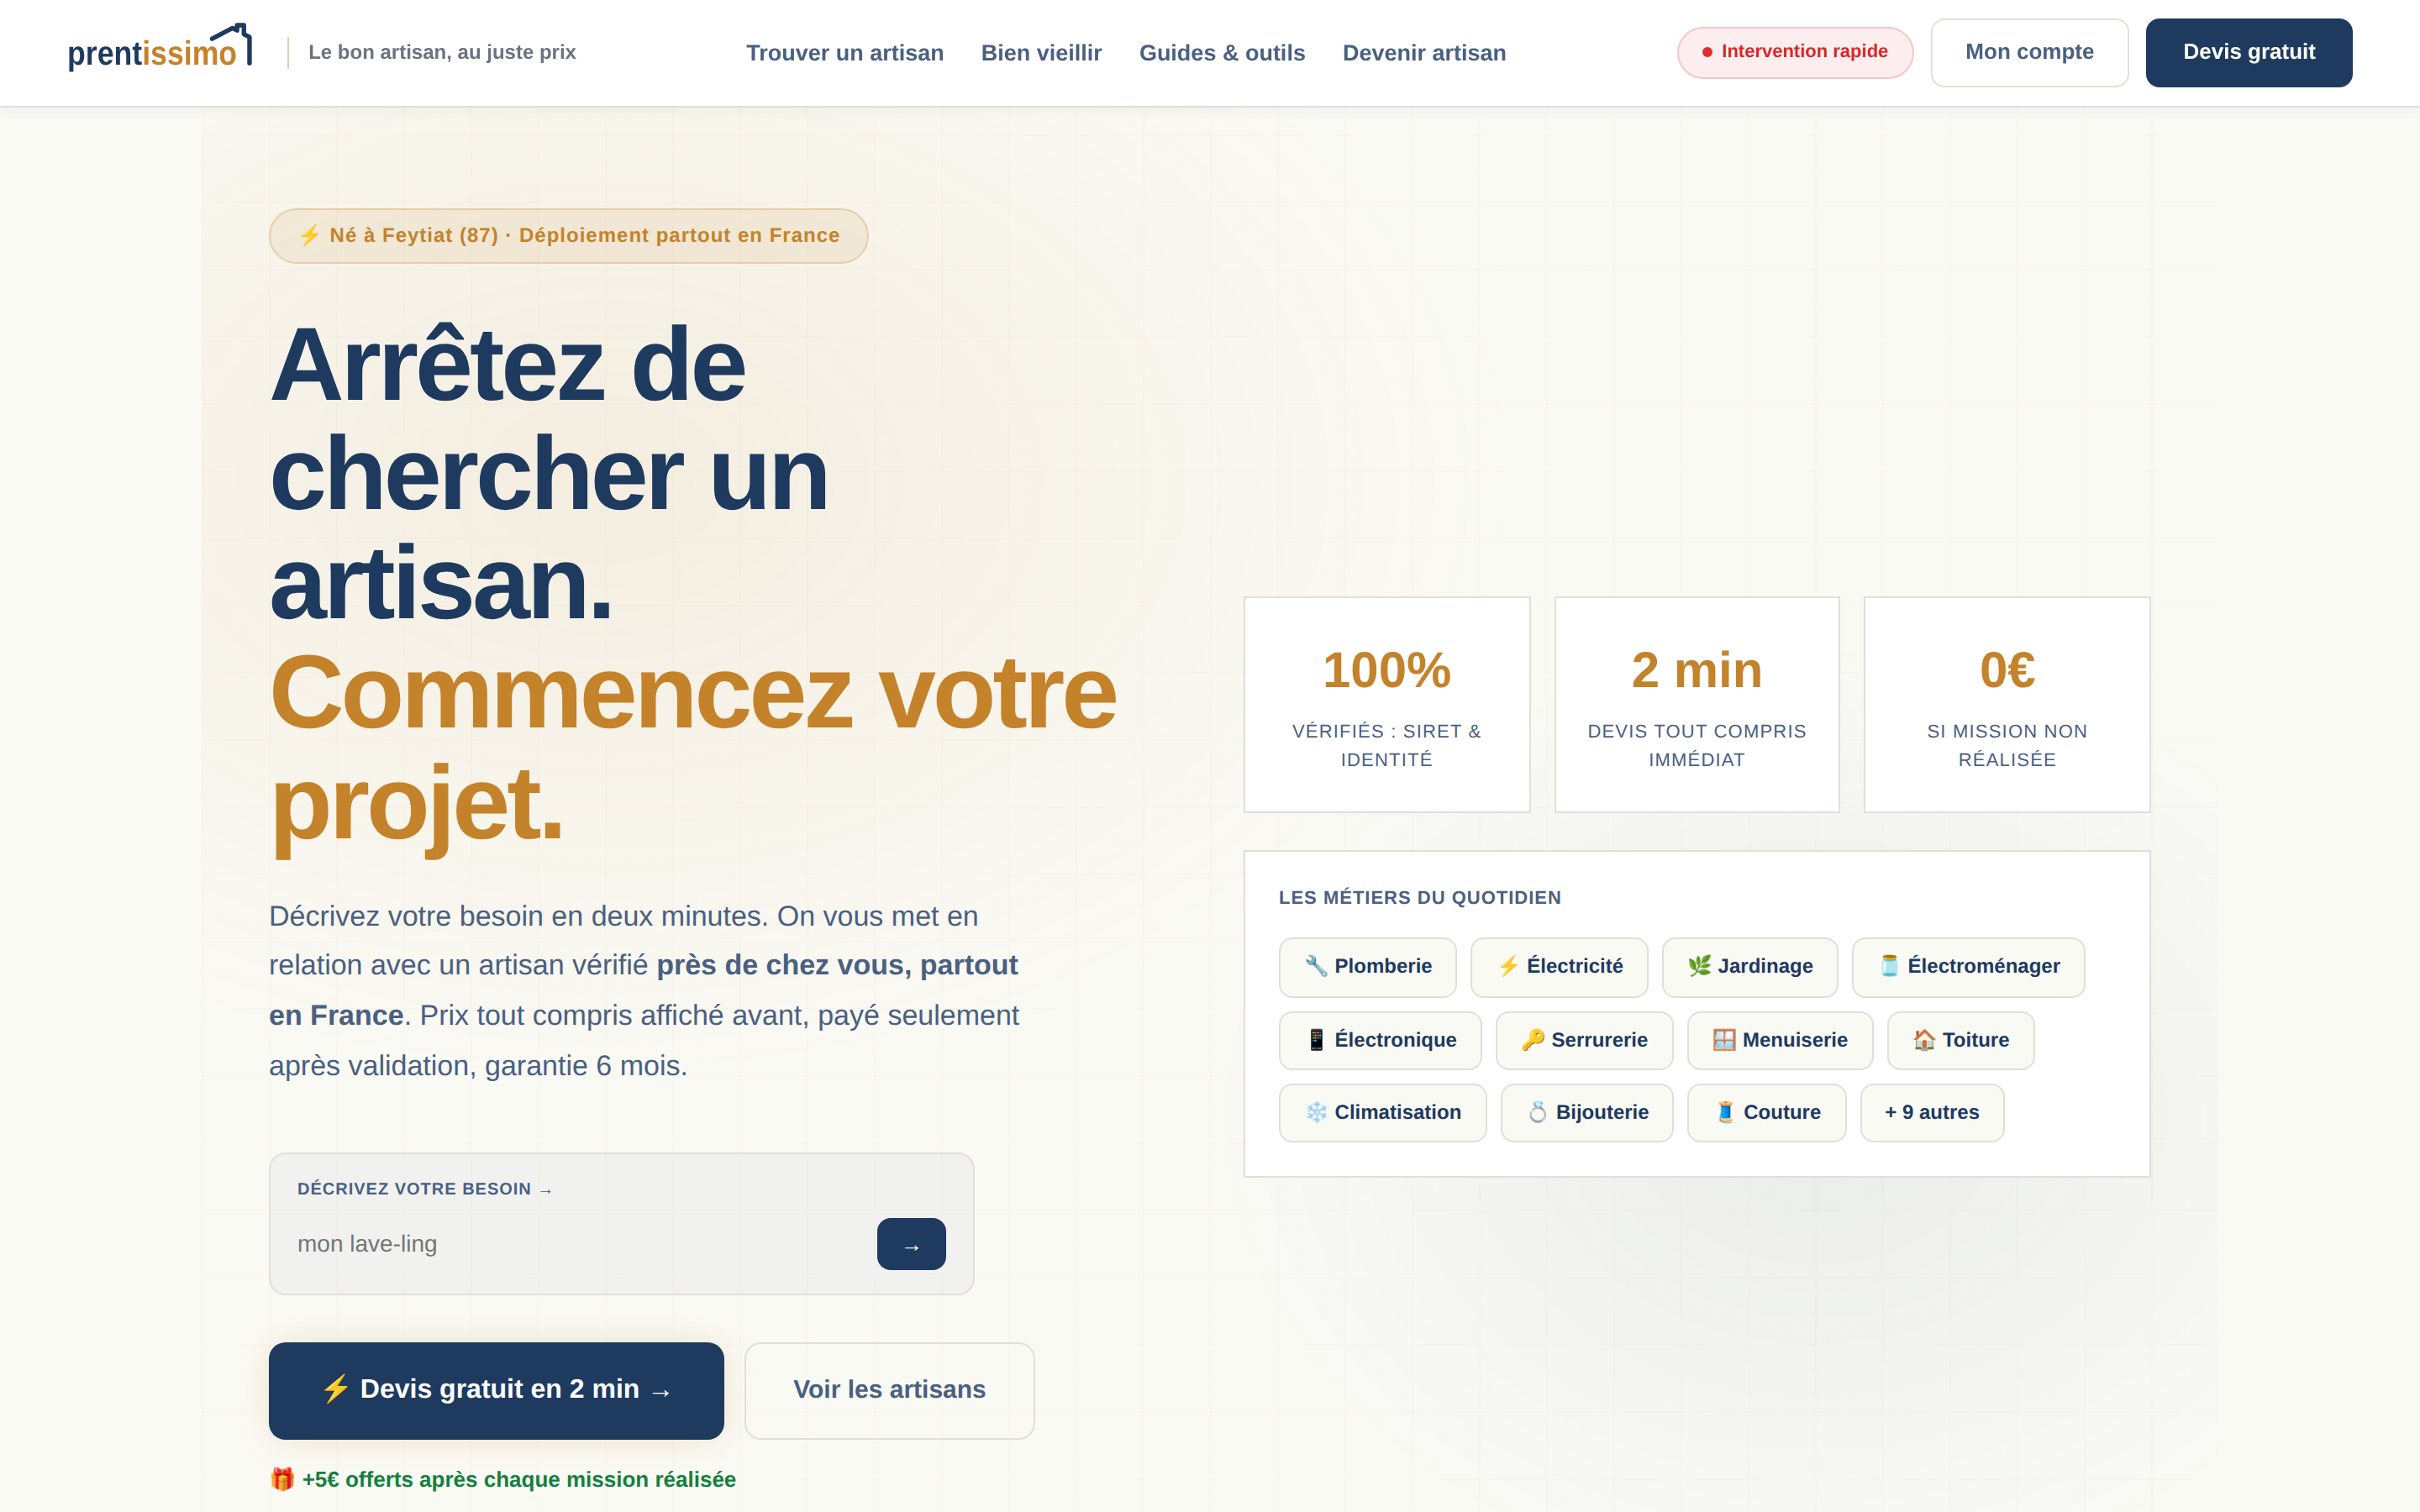Expand the '+ 9 autres' trades chip
Image resolution: width=2420 pixels, height=1512 pixels.
click(x=1931, y=1112)
